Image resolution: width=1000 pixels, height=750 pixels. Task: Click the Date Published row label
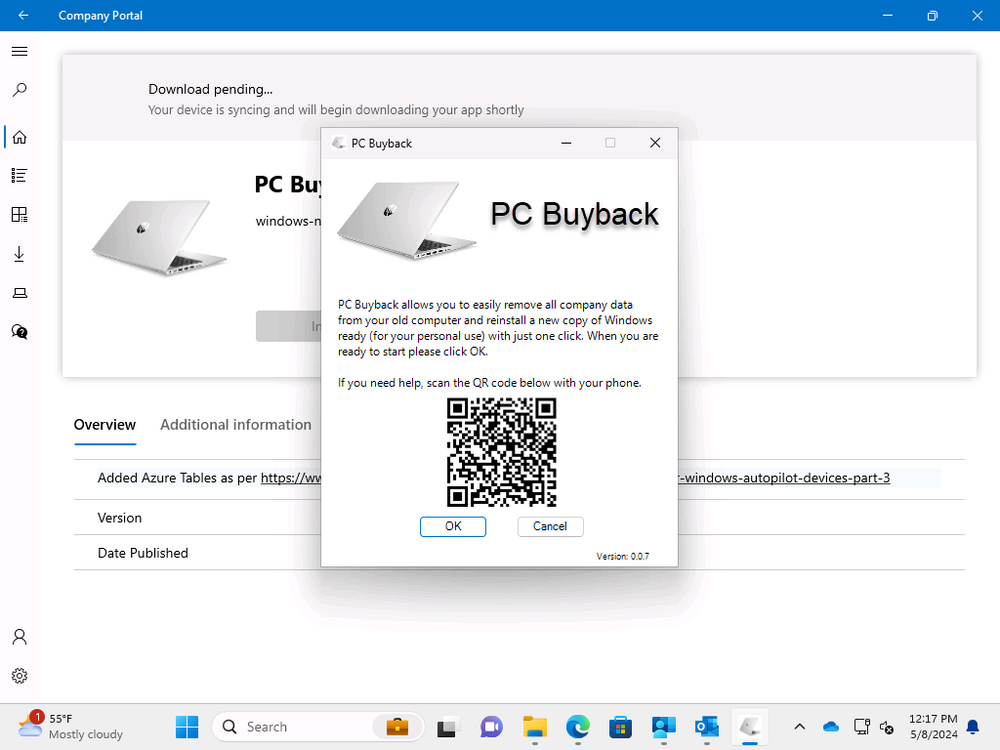click(x=143, y=553)
